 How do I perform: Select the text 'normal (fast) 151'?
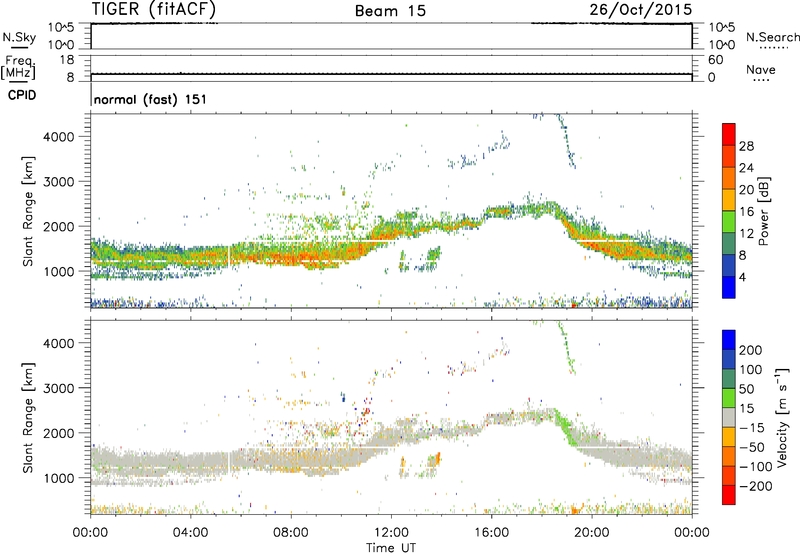tap(151, 99)
